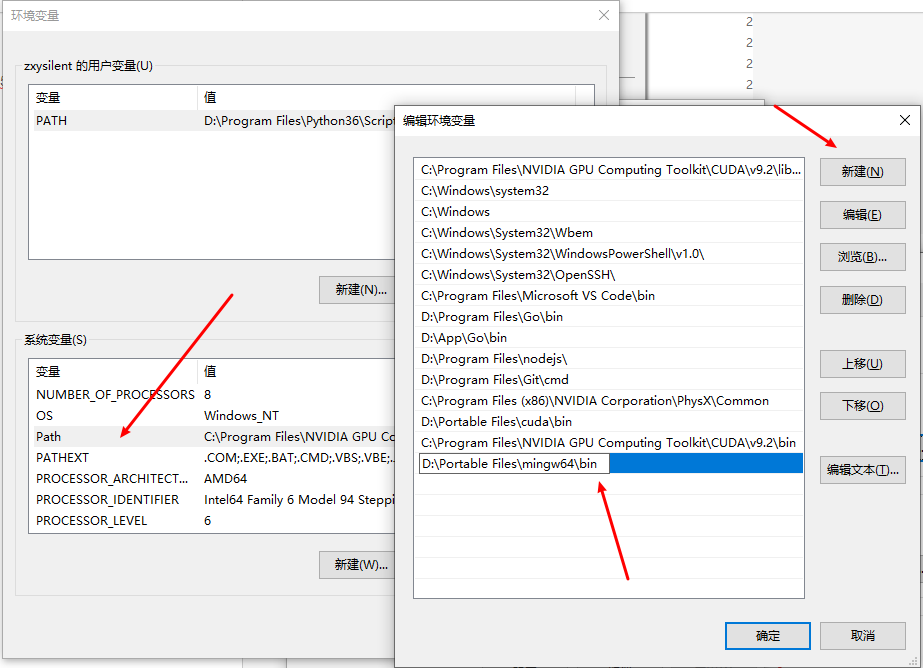Move entry down with 下移(O)
Viewport: 923px width, 668px height.
tap(862, 406)
